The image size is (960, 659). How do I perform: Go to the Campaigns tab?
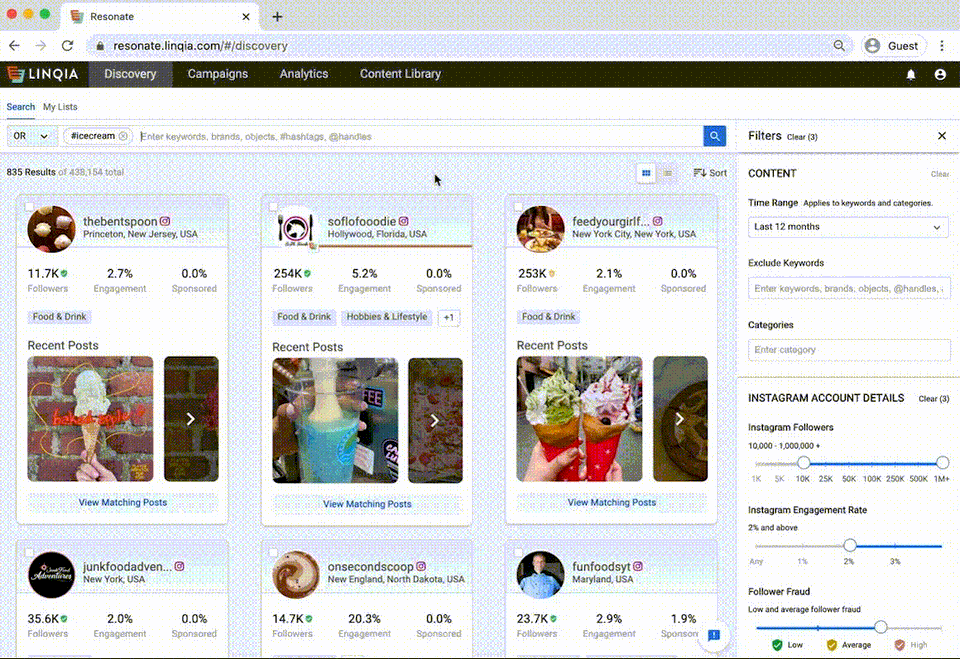tap(217, 74)
